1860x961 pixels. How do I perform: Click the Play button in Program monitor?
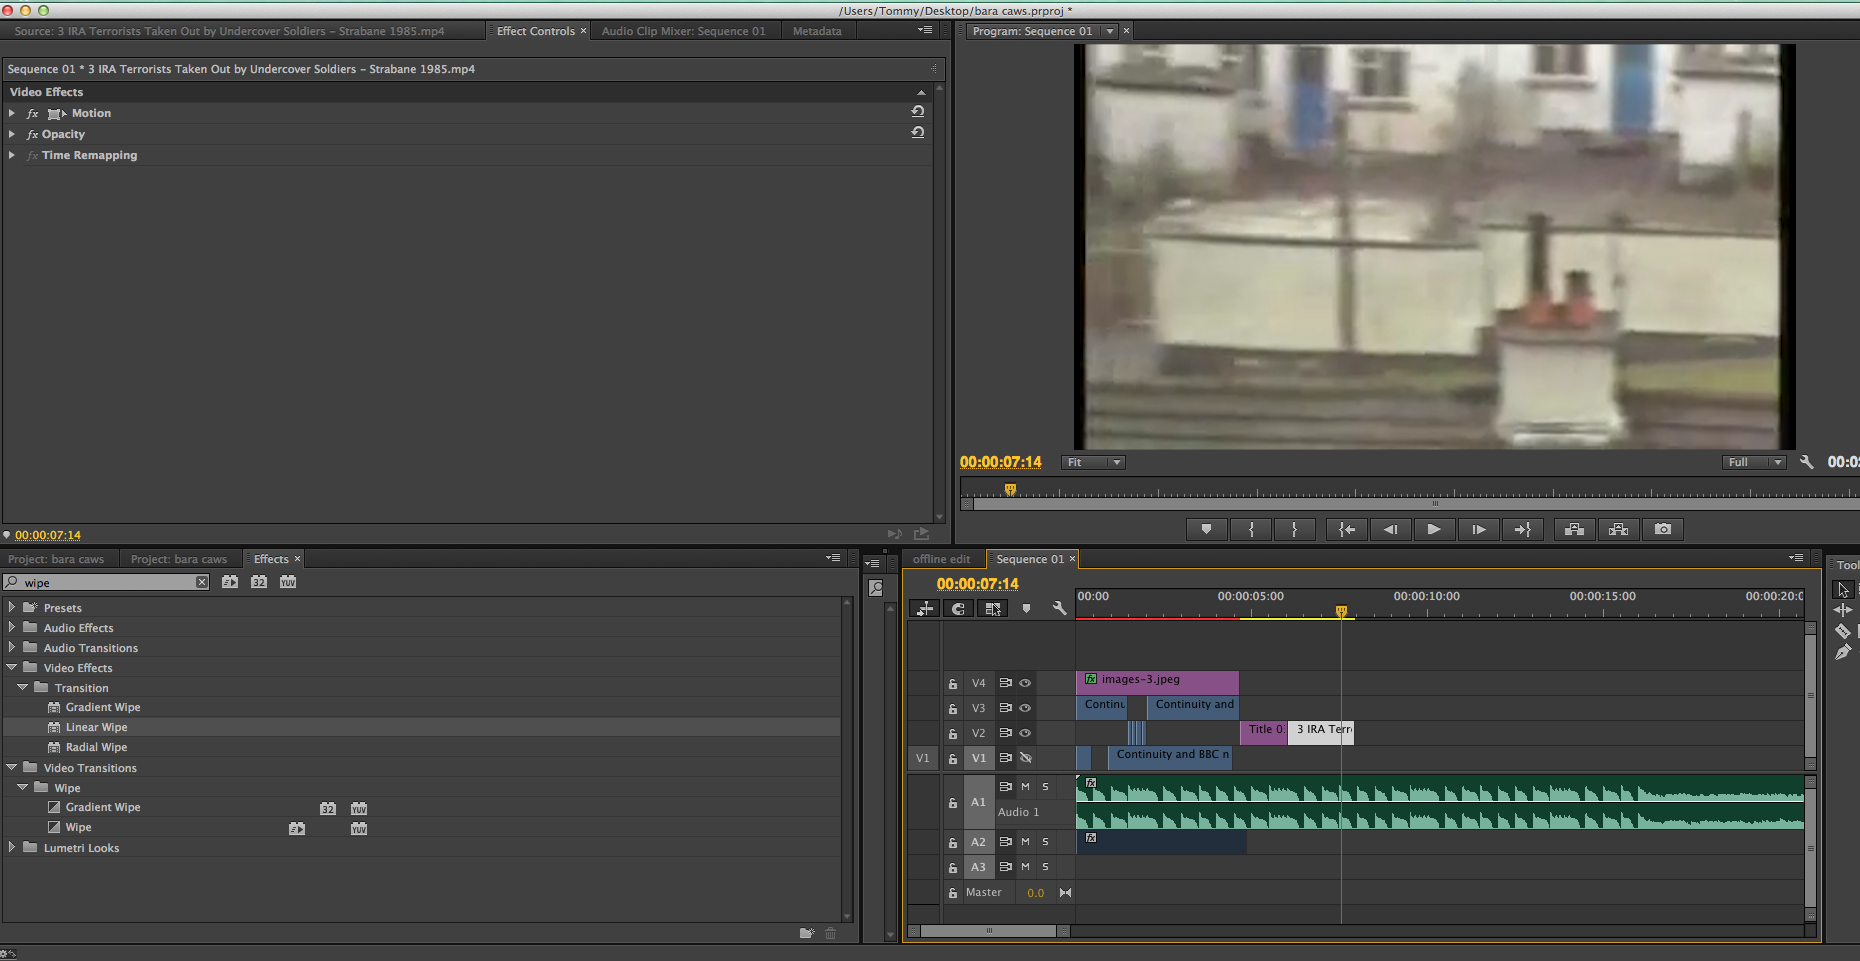(x=1434, y=530)
